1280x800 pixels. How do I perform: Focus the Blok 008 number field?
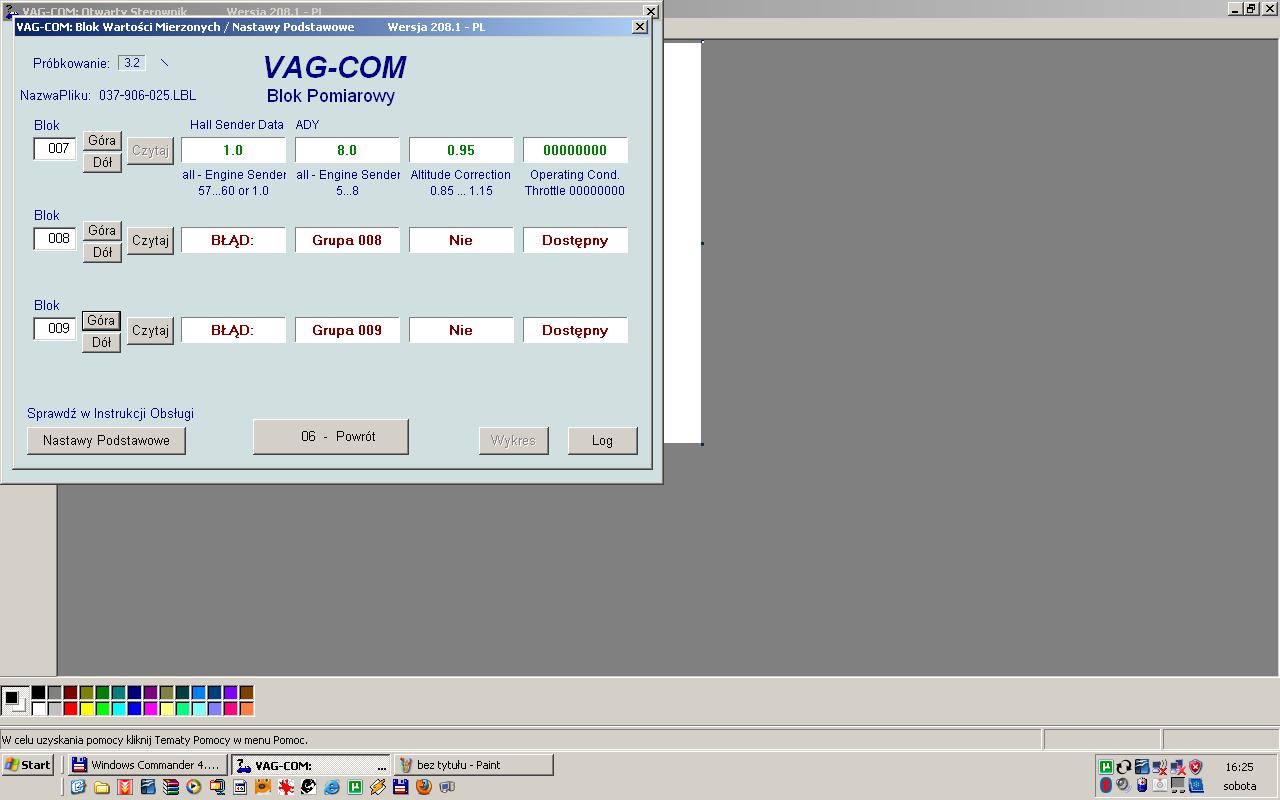55,239
